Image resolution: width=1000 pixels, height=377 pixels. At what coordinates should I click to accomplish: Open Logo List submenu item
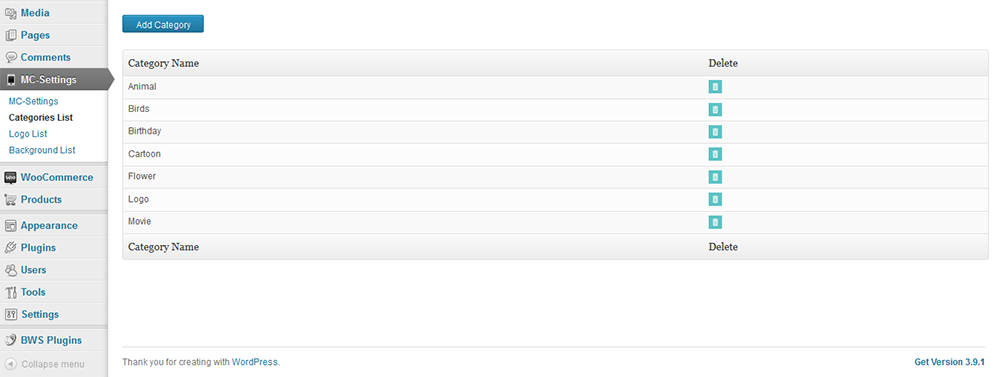[28, 134]
